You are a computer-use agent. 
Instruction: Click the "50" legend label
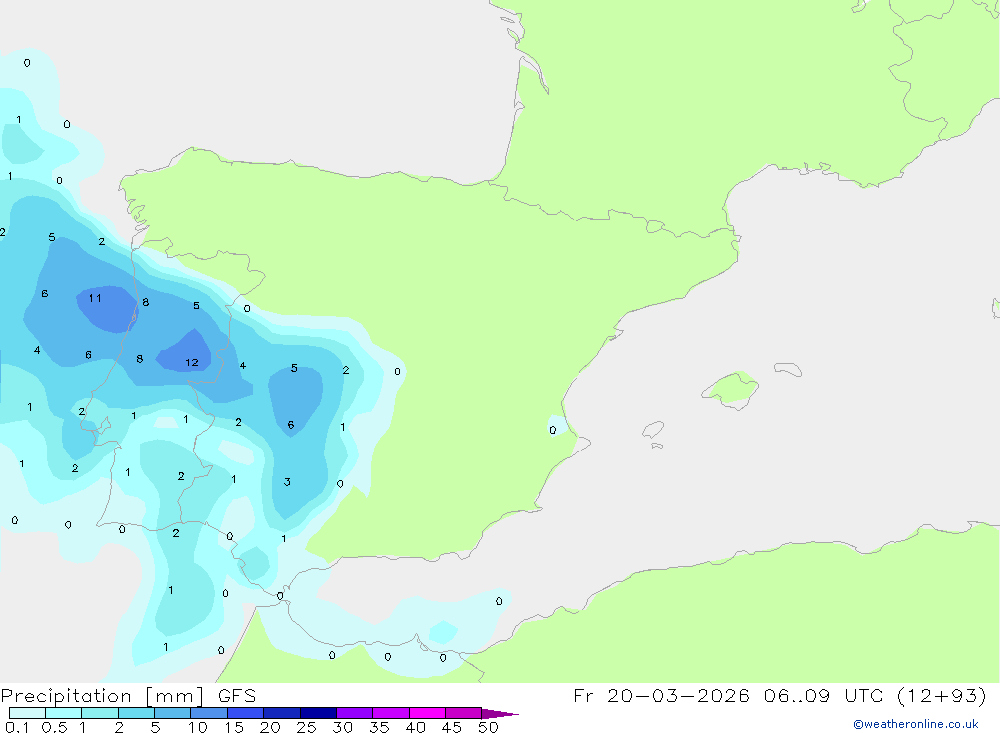pyautogui.click(x=488, y=727)
